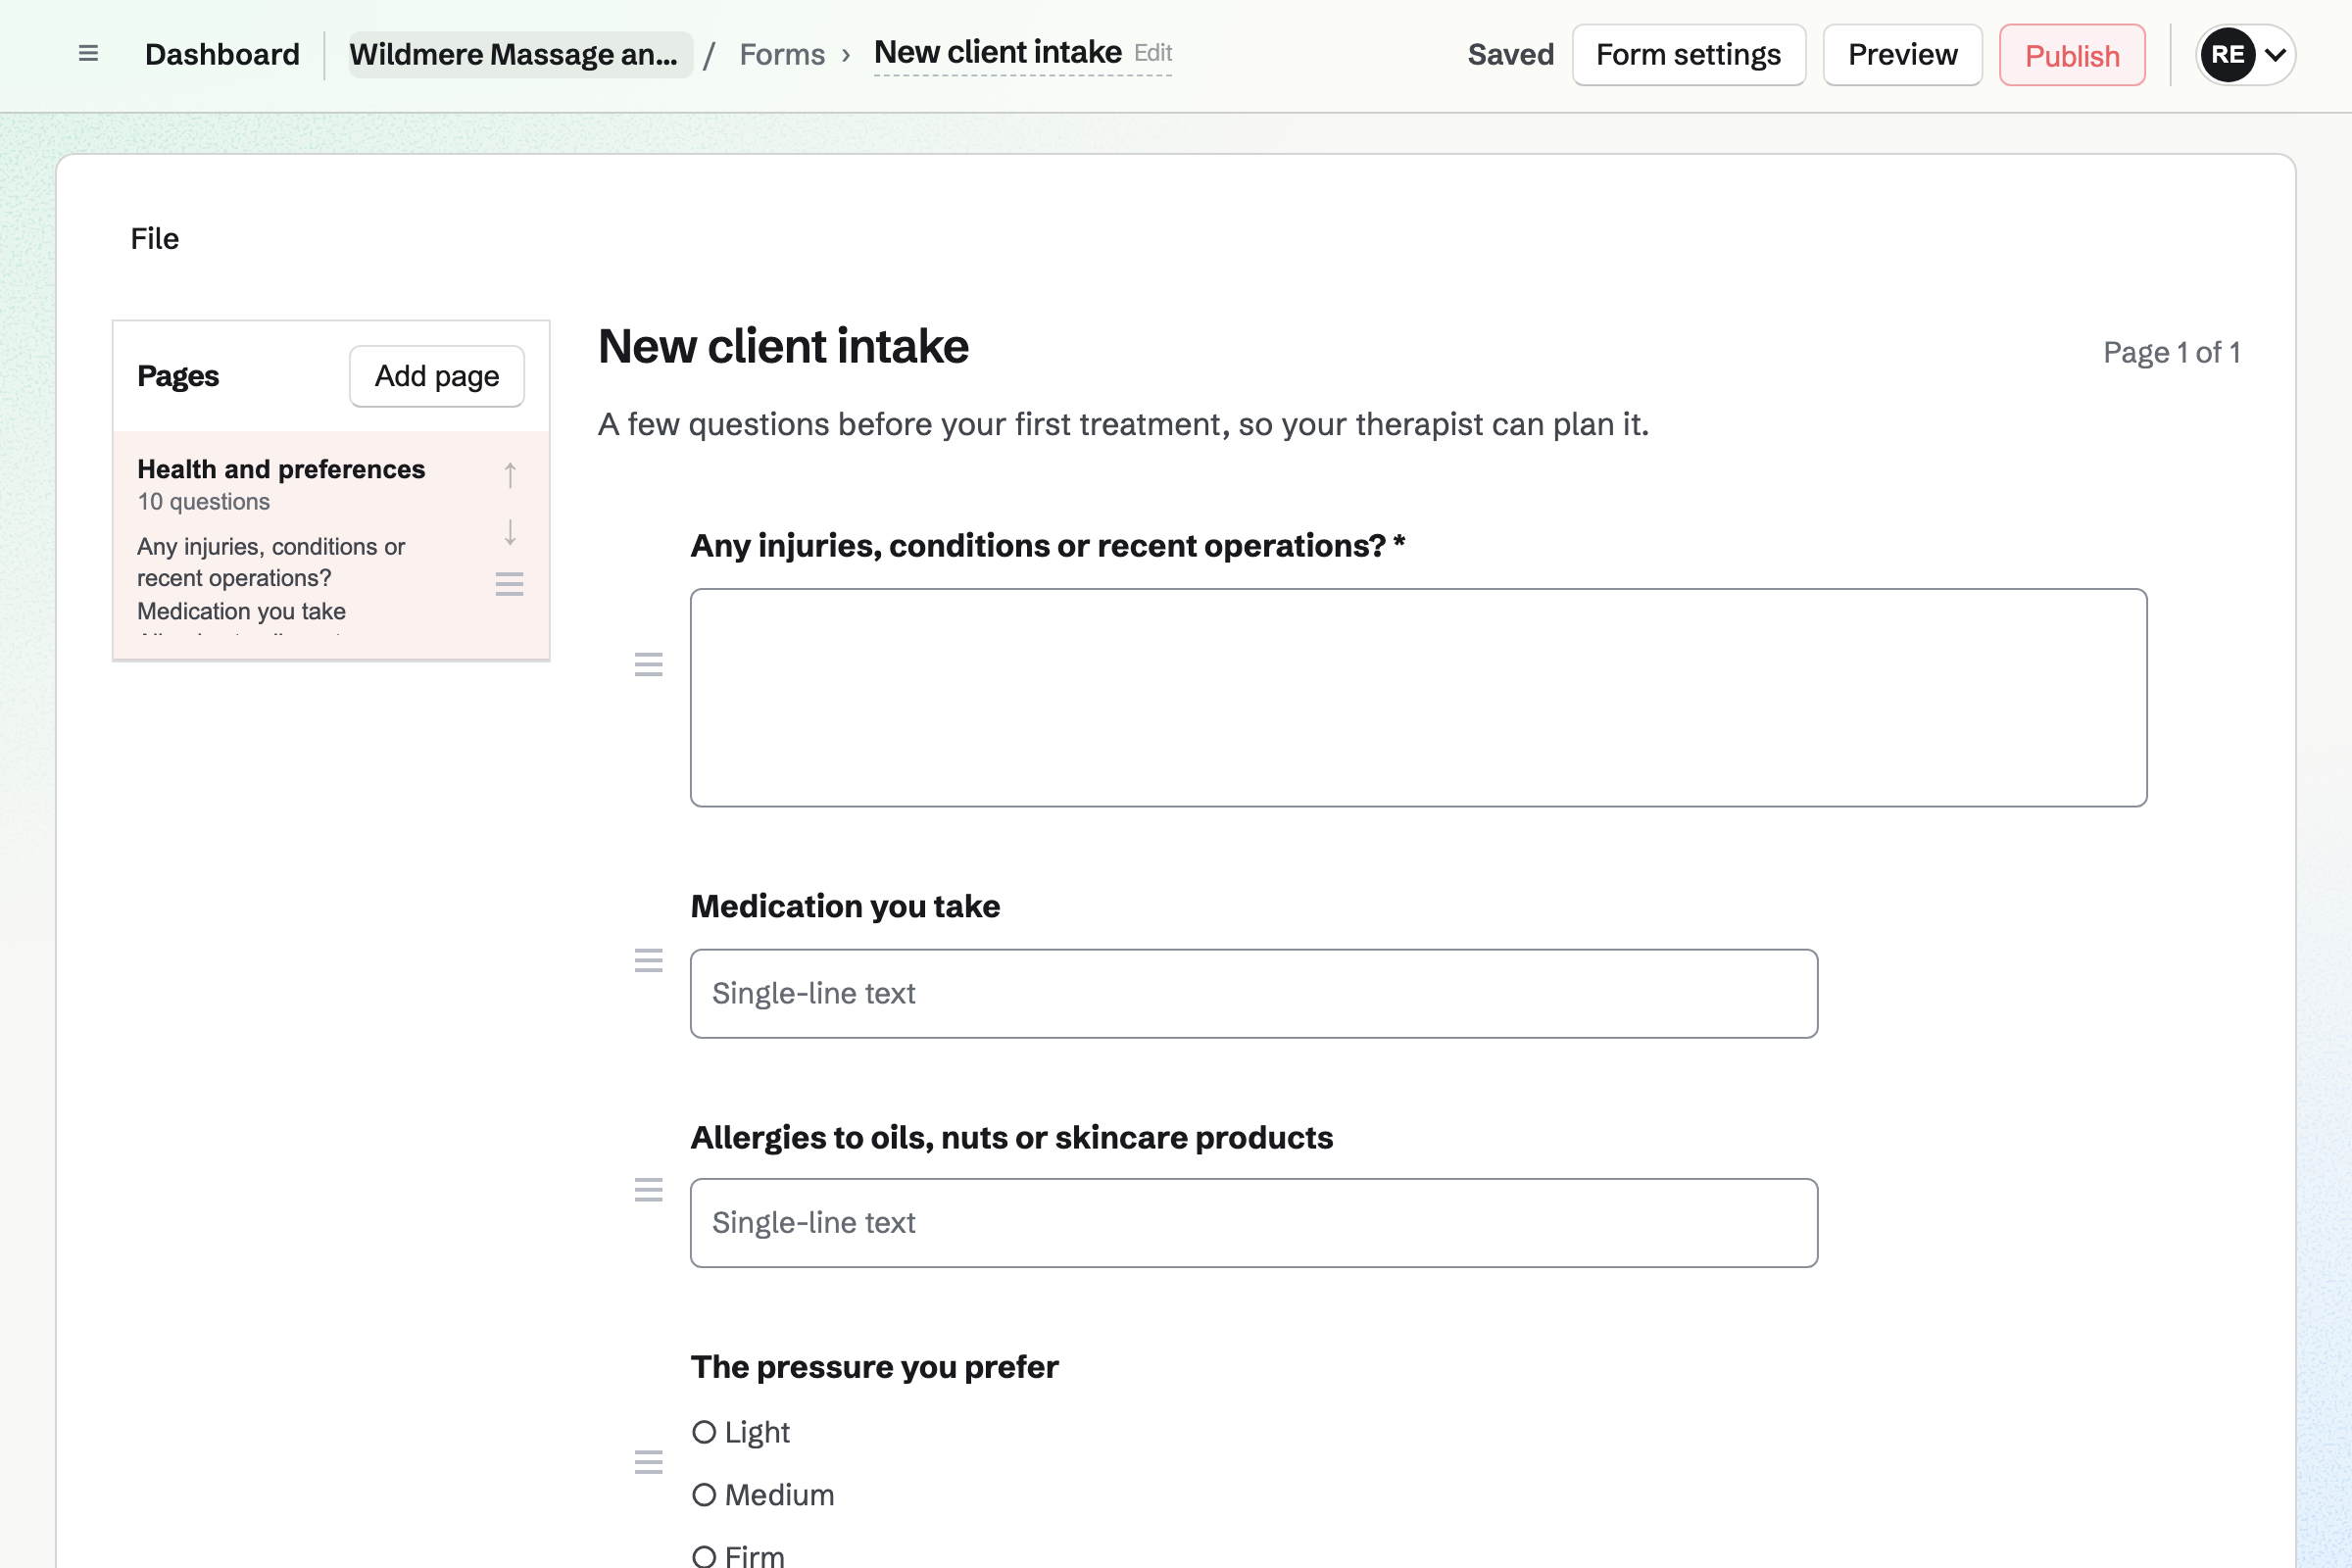The width and height of the screenshot is (2352, 1568).
Task: Click the Allergies single-line text field
Action: [x=1254, y=1223]
